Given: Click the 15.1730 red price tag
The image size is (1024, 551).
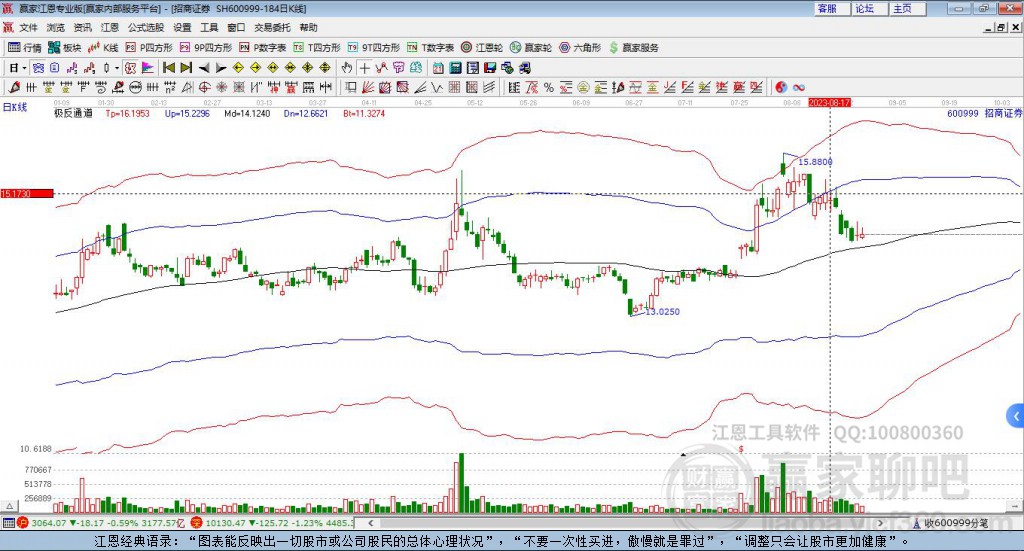Looking at the screenshot, I should (x=27, y=193).
